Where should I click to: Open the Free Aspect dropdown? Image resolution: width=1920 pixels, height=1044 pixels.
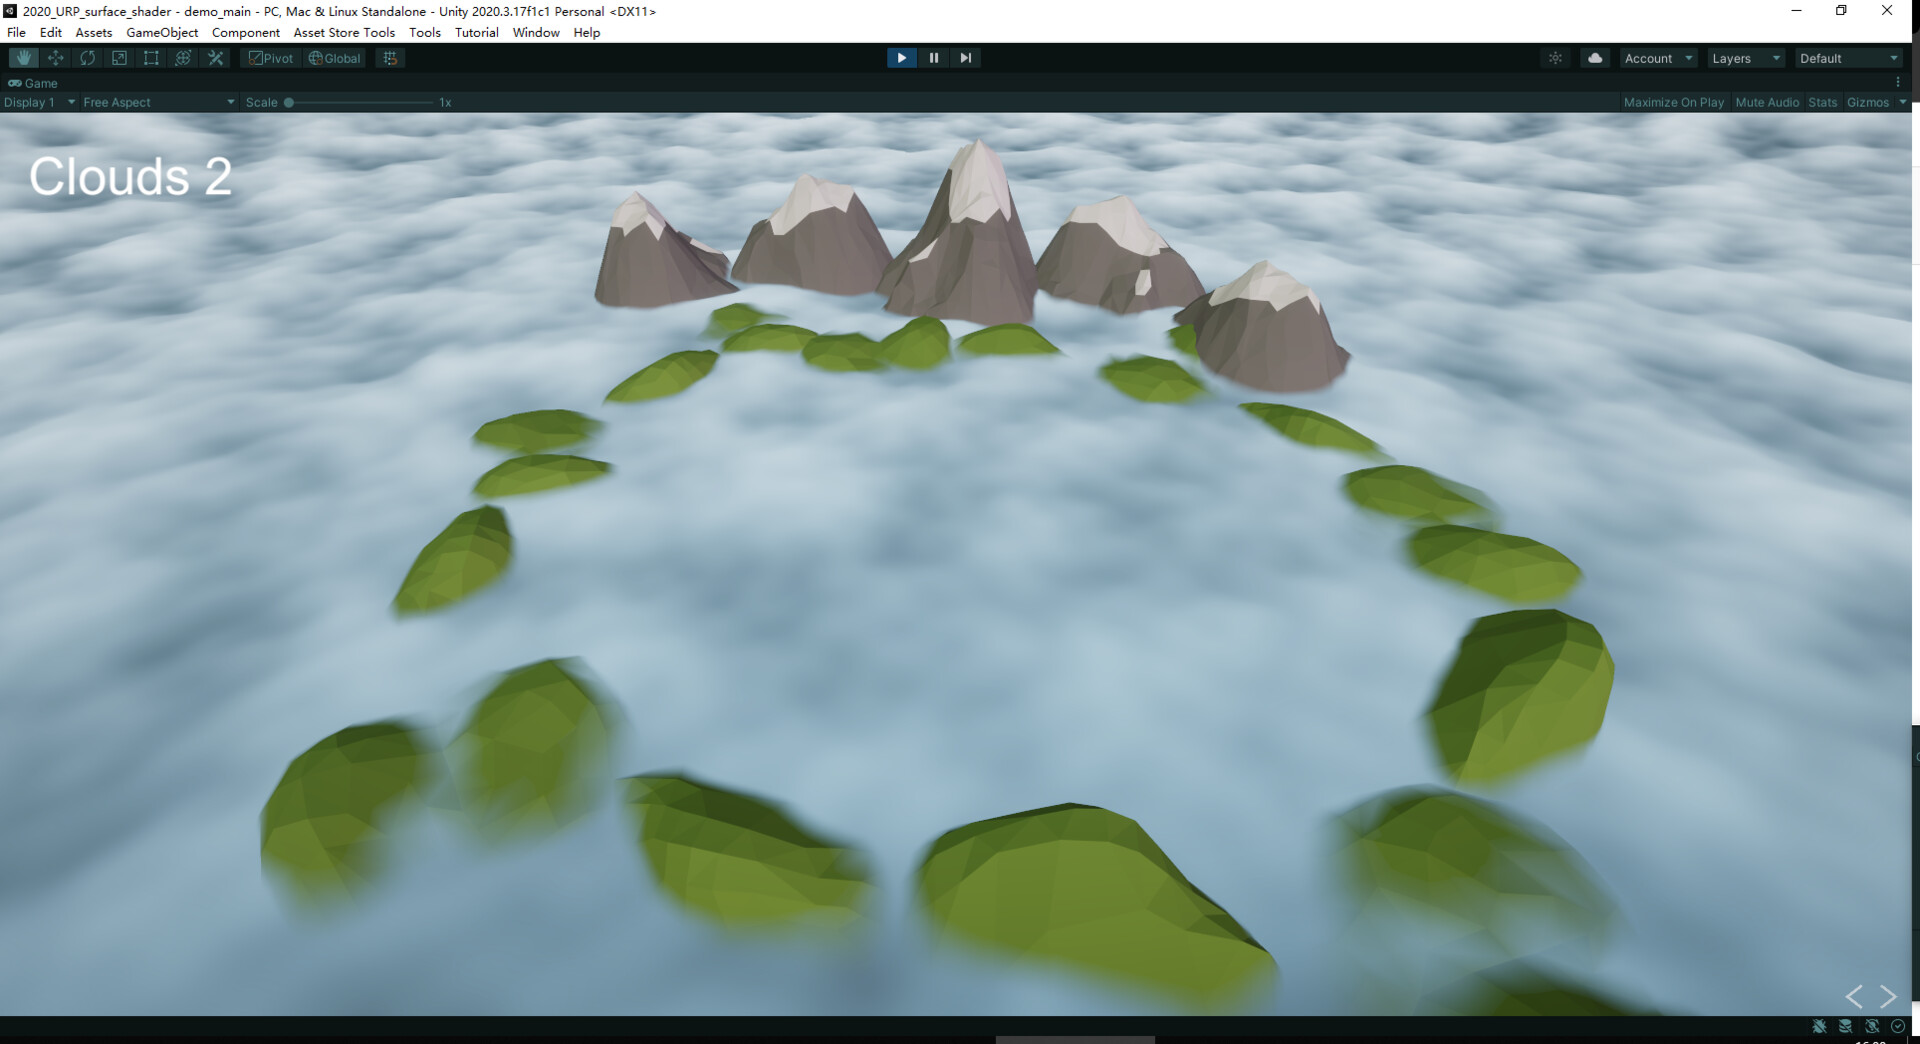[155, 102]
